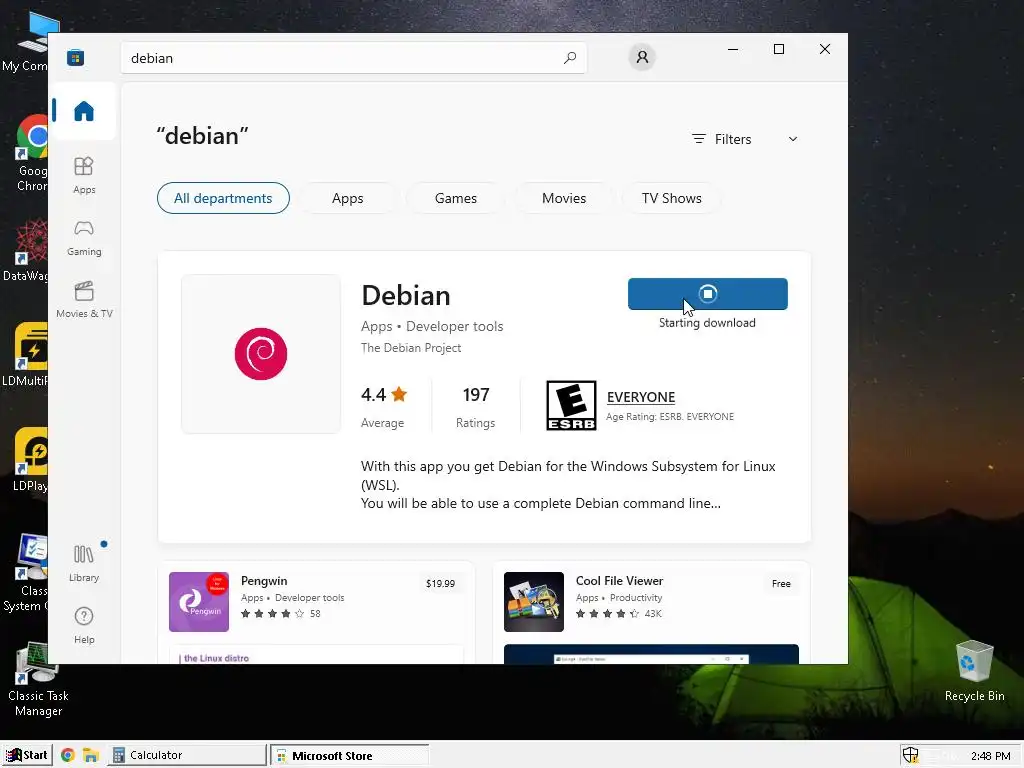Select the Games filter tab
This screenshot has width=1024, height=768.
pos(456,198)
